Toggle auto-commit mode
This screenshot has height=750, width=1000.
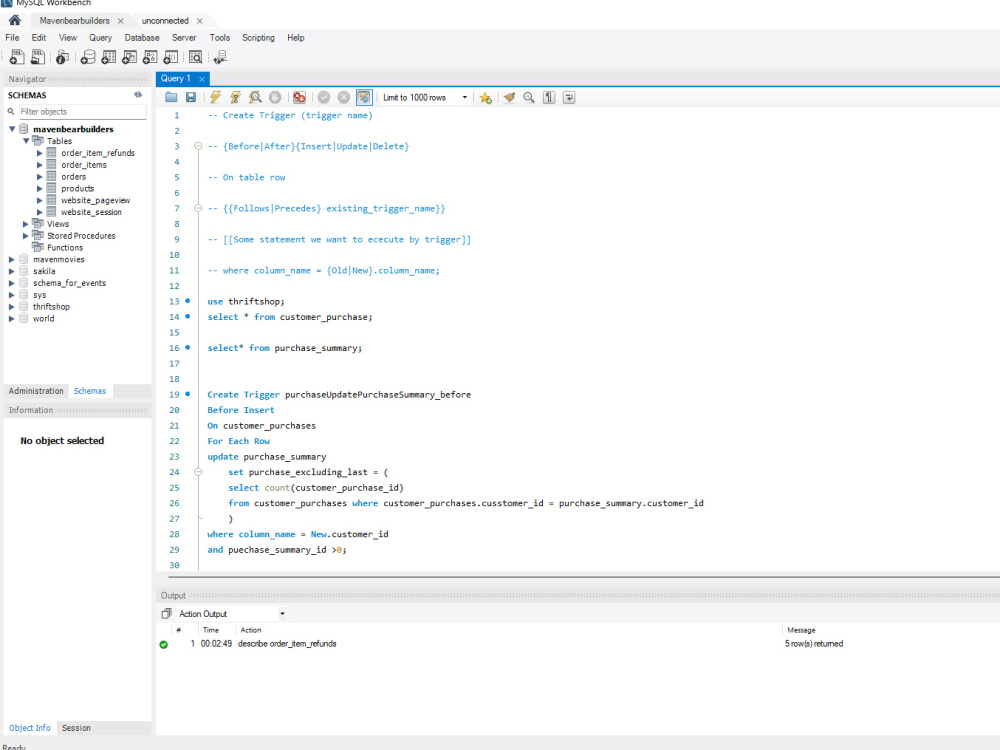click(364, 98)
